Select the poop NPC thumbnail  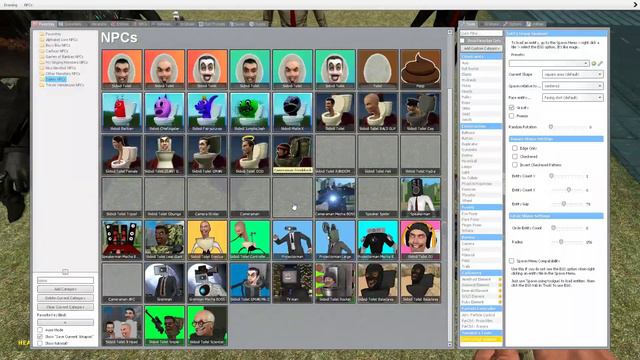[x=420, y=69]
